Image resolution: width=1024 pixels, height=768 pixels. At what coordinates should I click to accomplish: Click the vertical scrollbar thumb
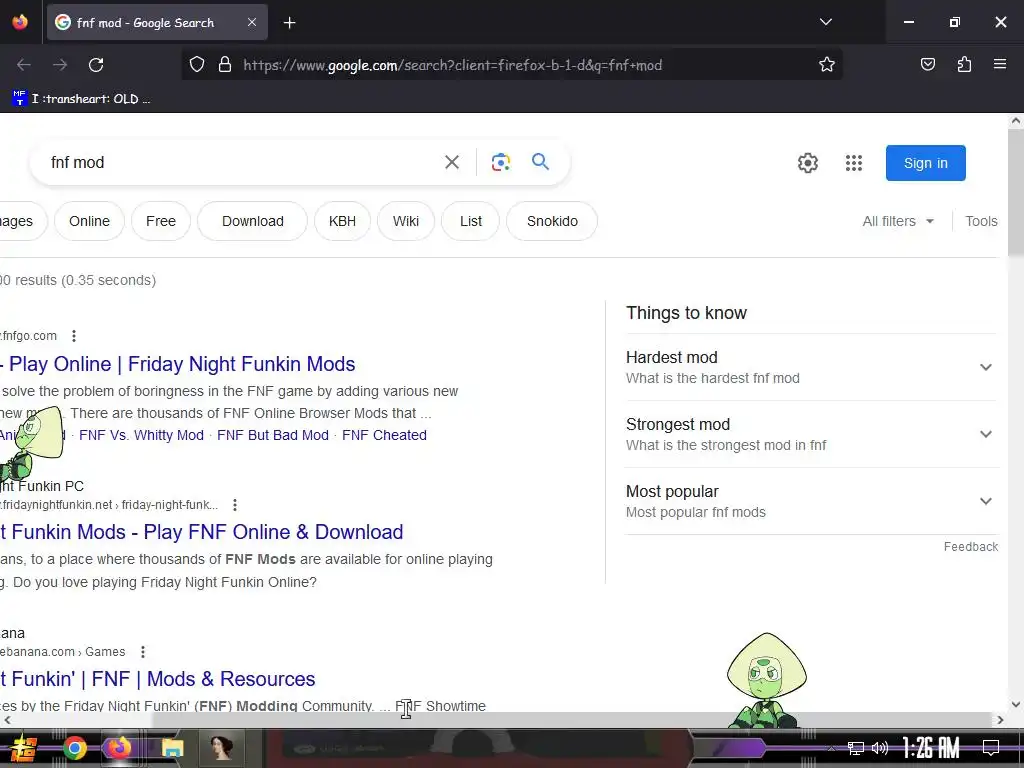(x=1016, y=193)
